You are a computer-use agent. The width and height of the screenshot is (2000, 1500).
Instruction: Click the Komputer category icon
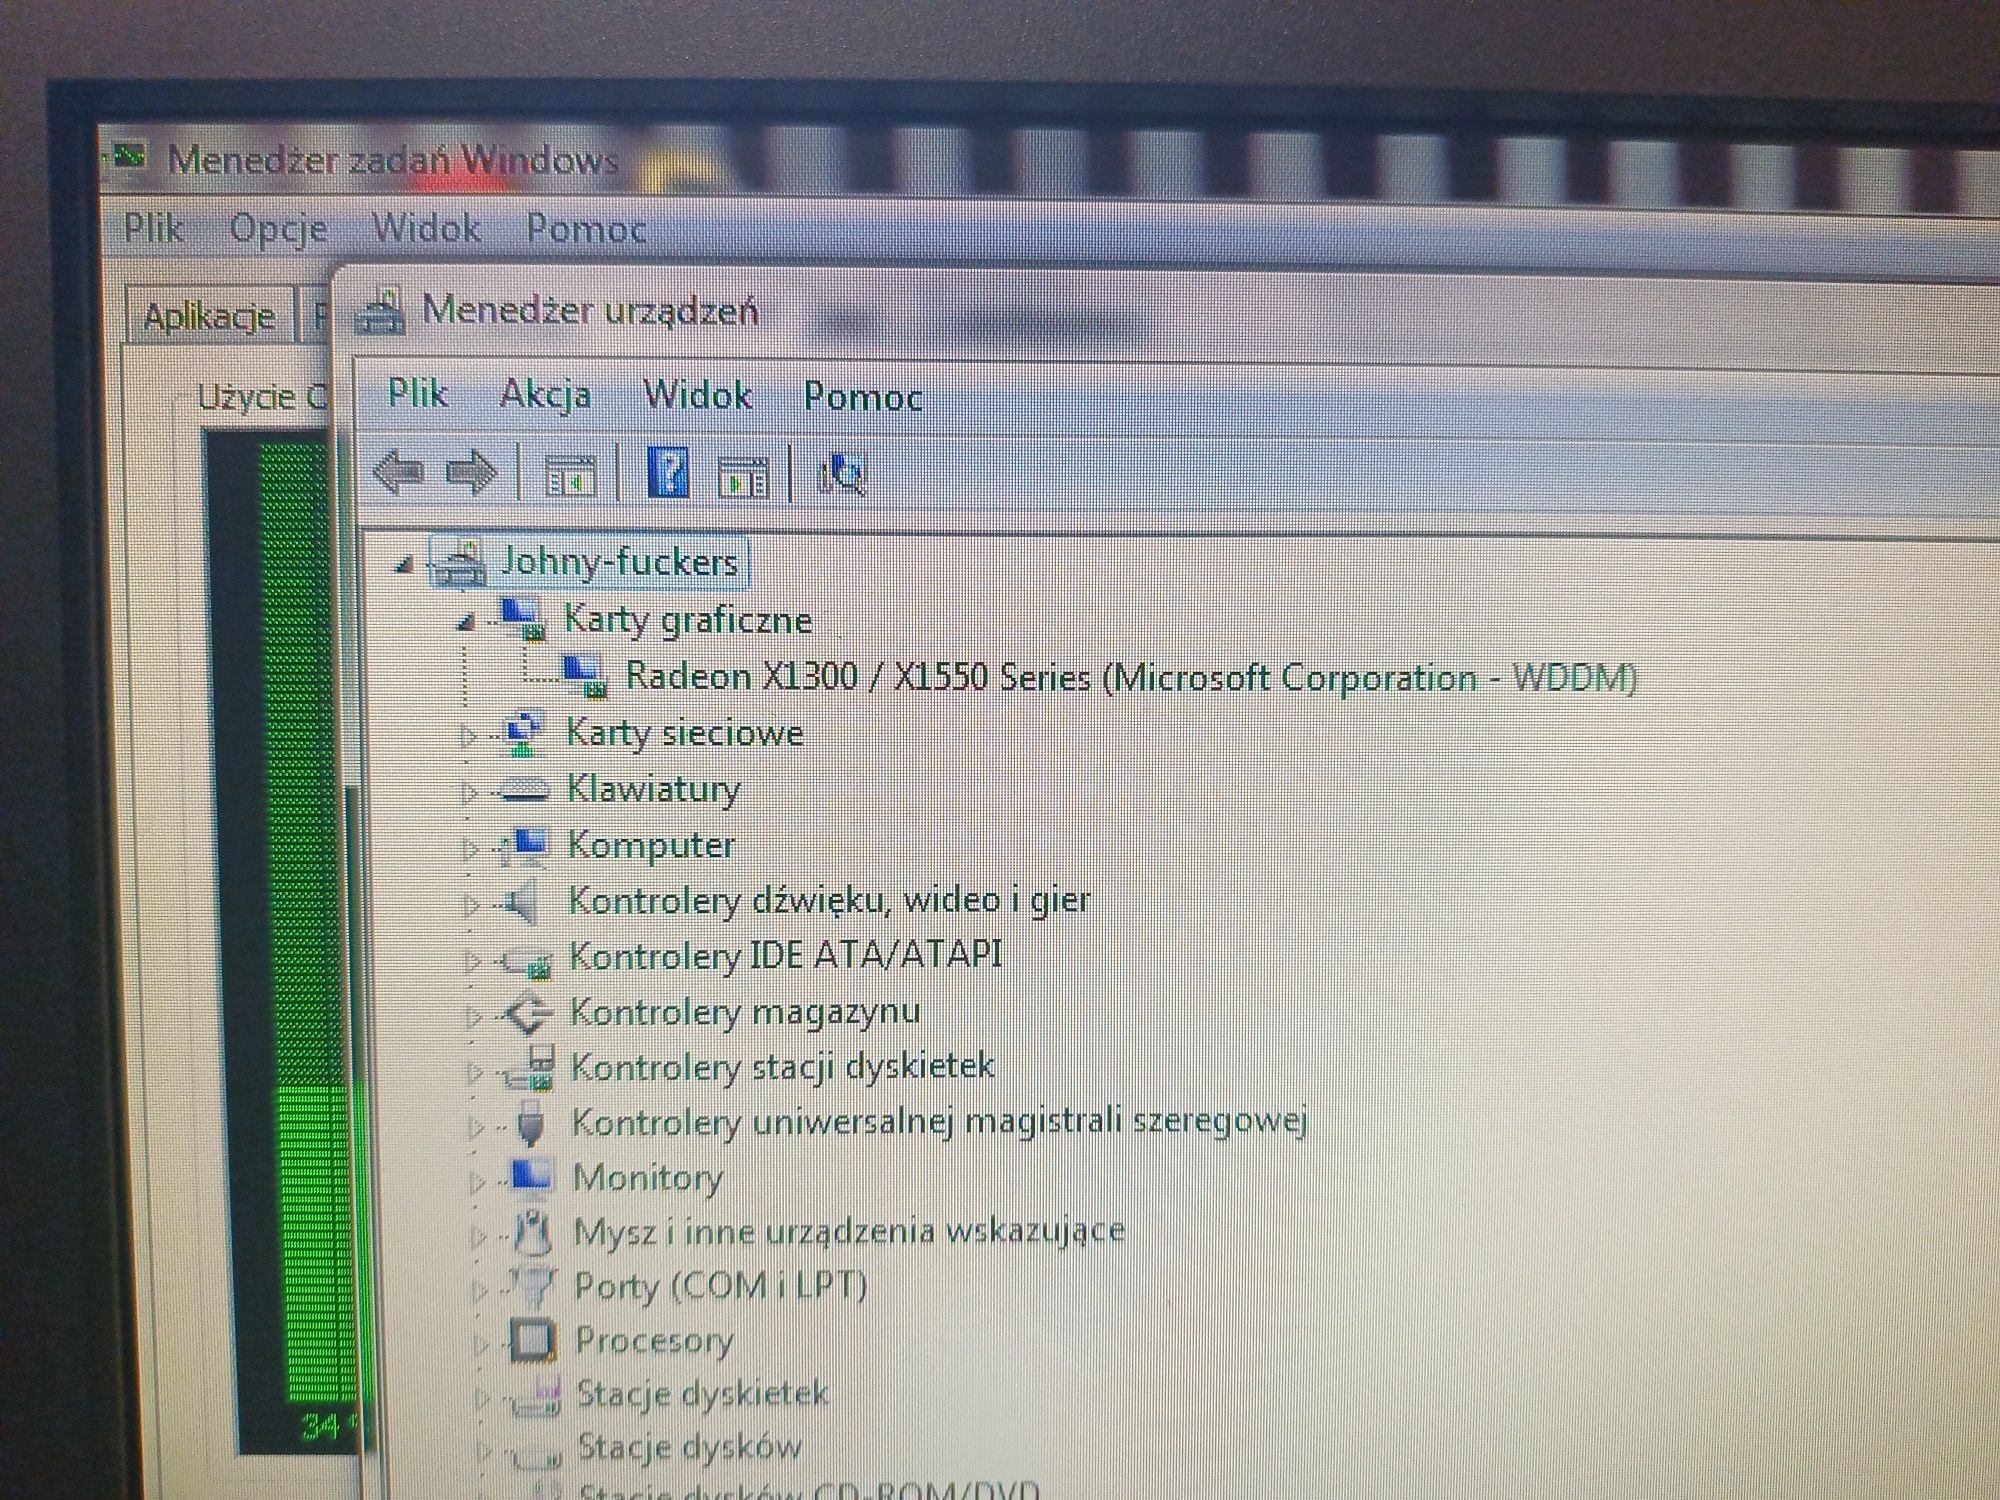(x=524, y=846)
